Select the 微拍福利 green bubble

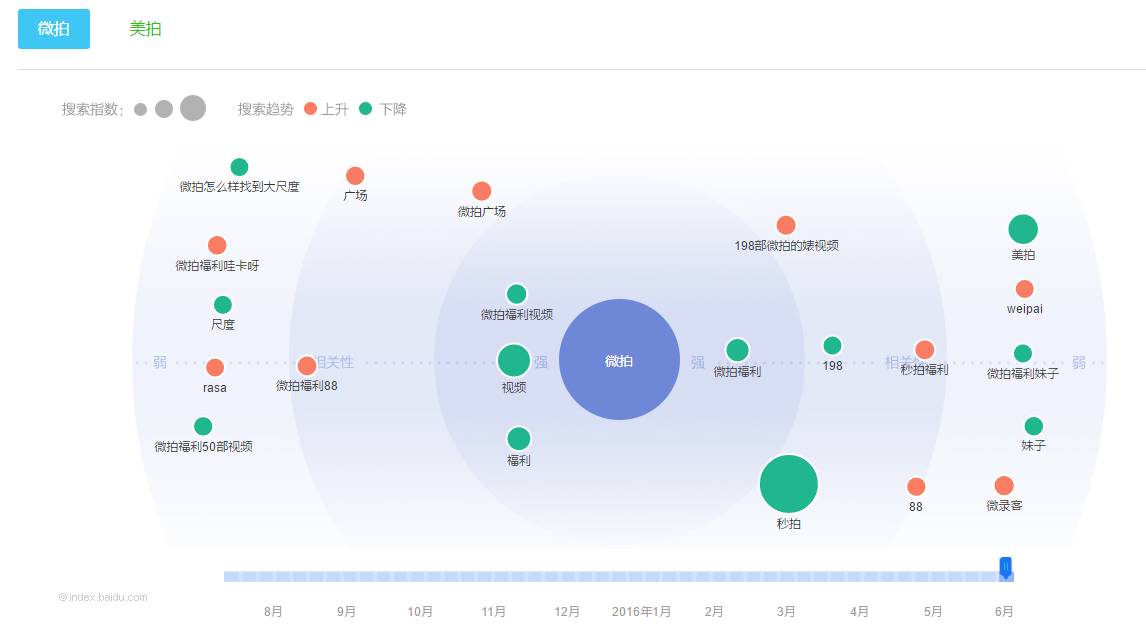tap(737, 350)
